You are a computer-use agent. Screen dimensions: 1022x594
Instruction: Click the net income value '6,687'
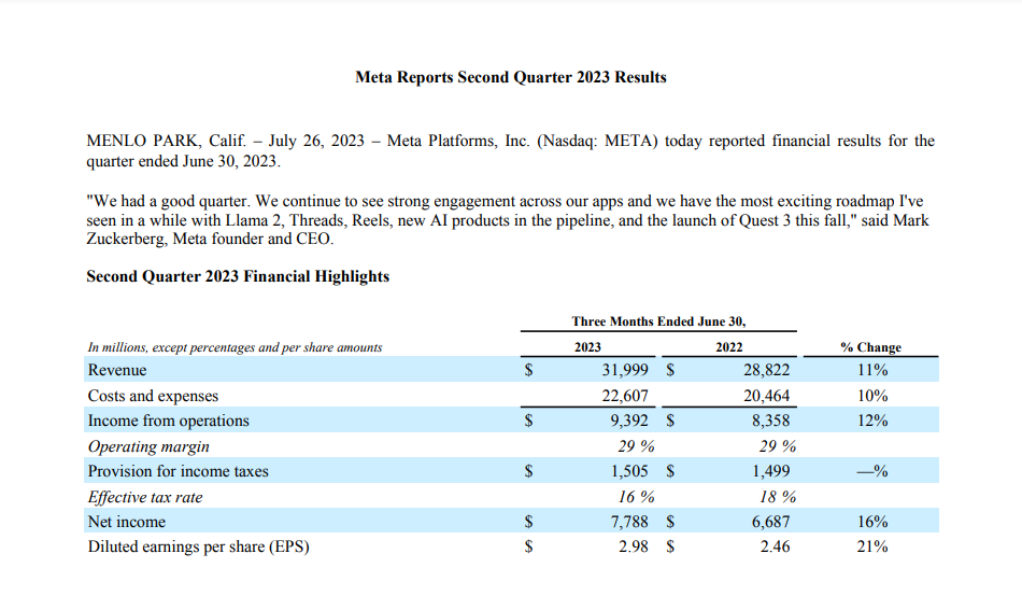[771, 522]
